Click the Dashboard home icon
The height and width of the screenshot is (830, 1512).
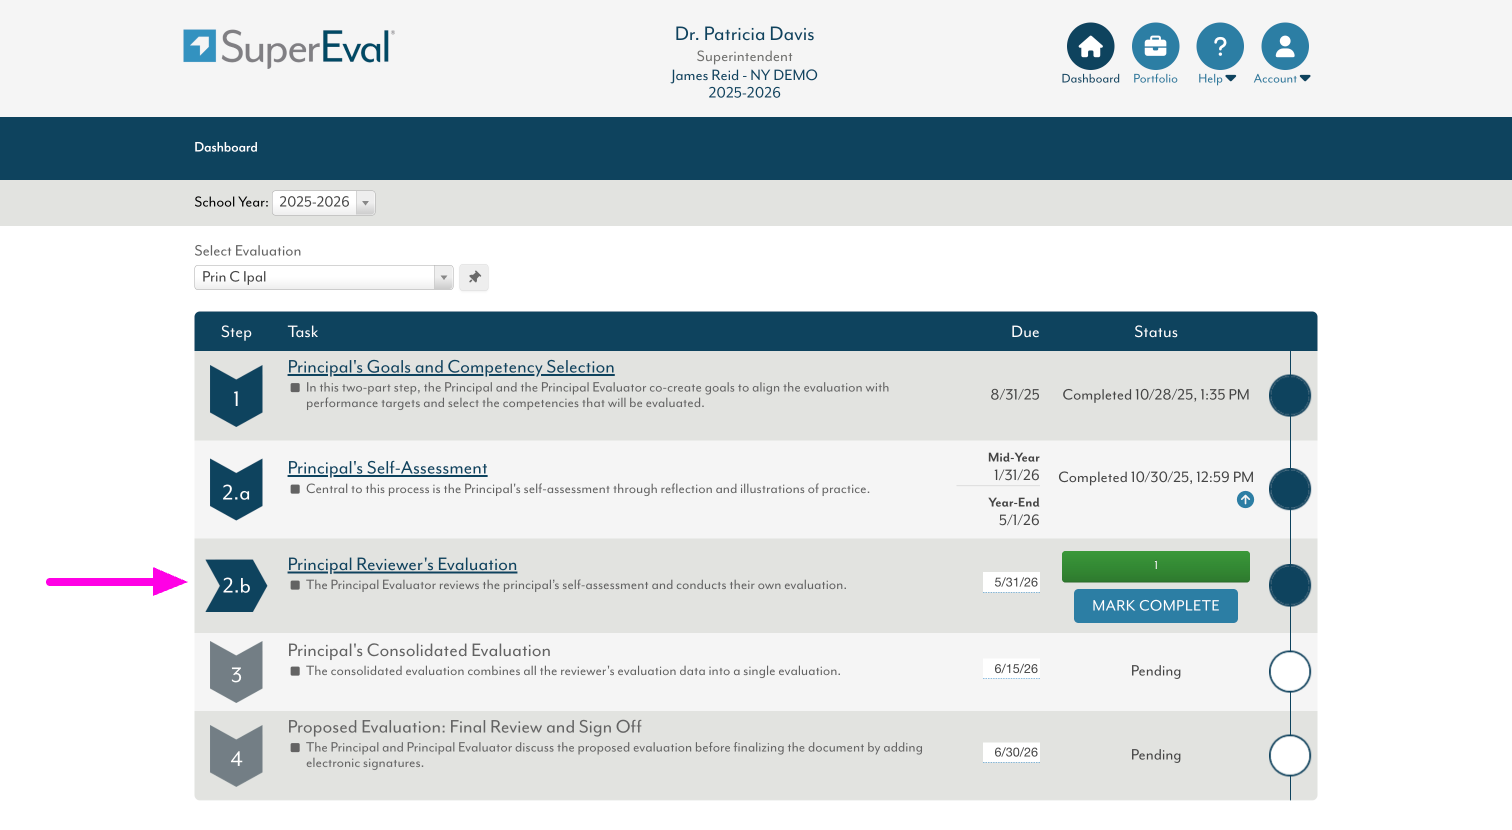coord(1090,47)
